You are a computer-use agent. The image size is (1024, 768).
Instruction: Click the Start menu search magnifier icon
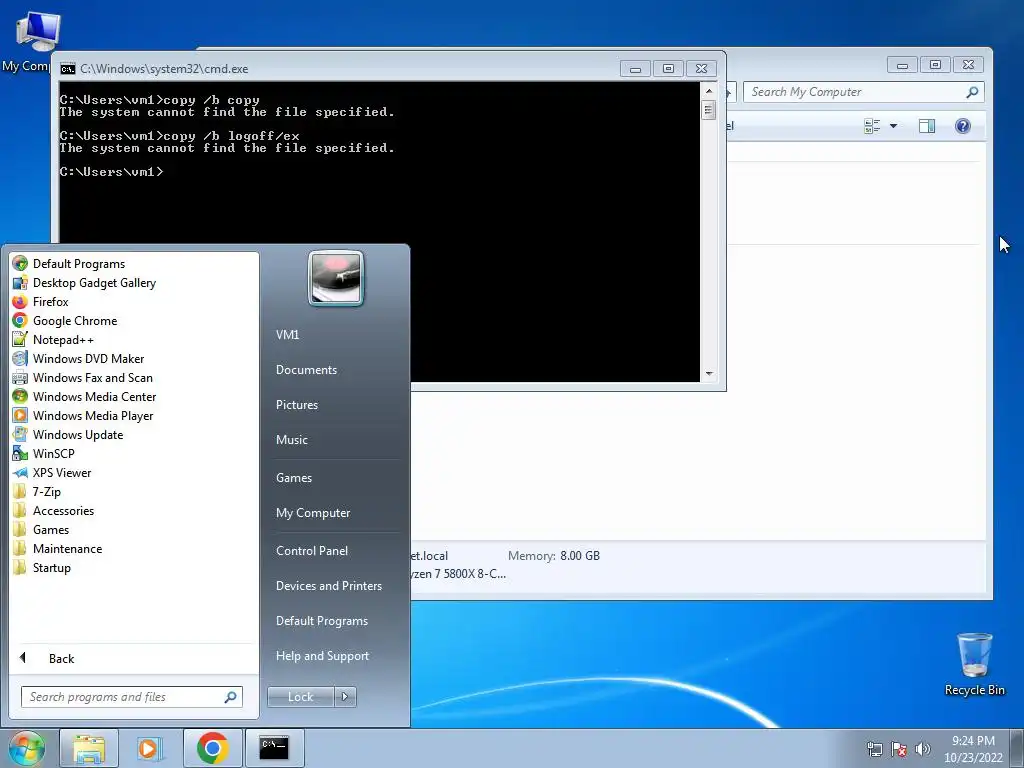(x=230, y=697)
